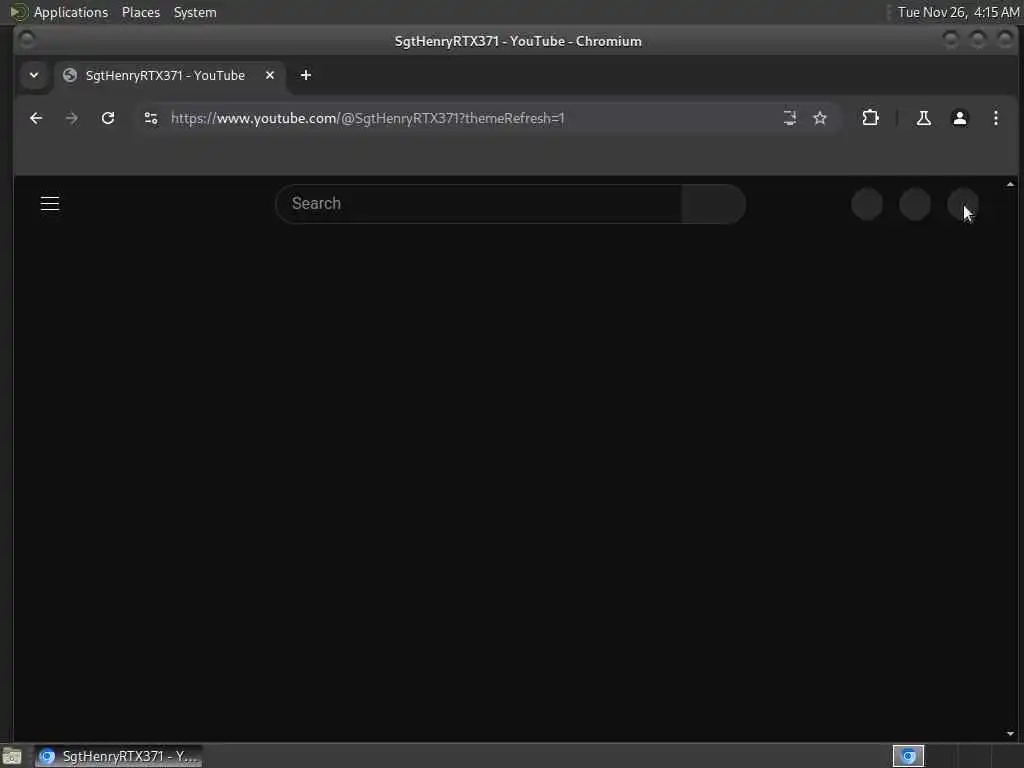Open the YouTube hamburger guide menu
Viewport: 1024px width, 768px height.
pos(50,204)
